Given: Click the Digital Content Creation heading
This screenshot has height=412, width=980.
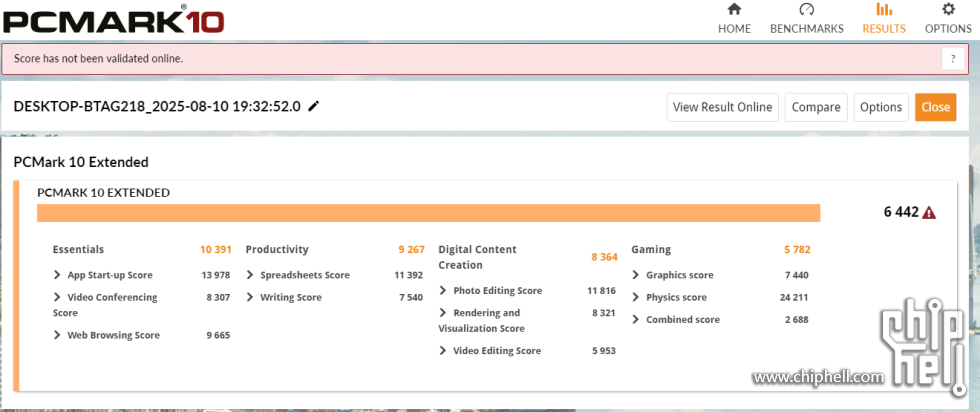Looking at the screenshot, I should (478, 257).
